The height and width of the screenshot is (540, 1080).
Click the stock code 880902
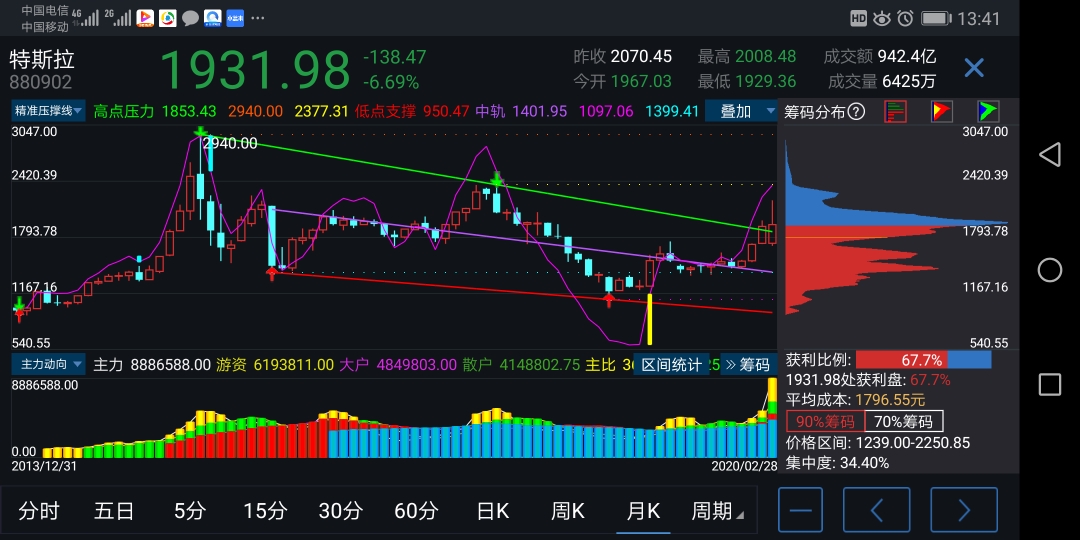pyautogui.click(x=40, y=83)
